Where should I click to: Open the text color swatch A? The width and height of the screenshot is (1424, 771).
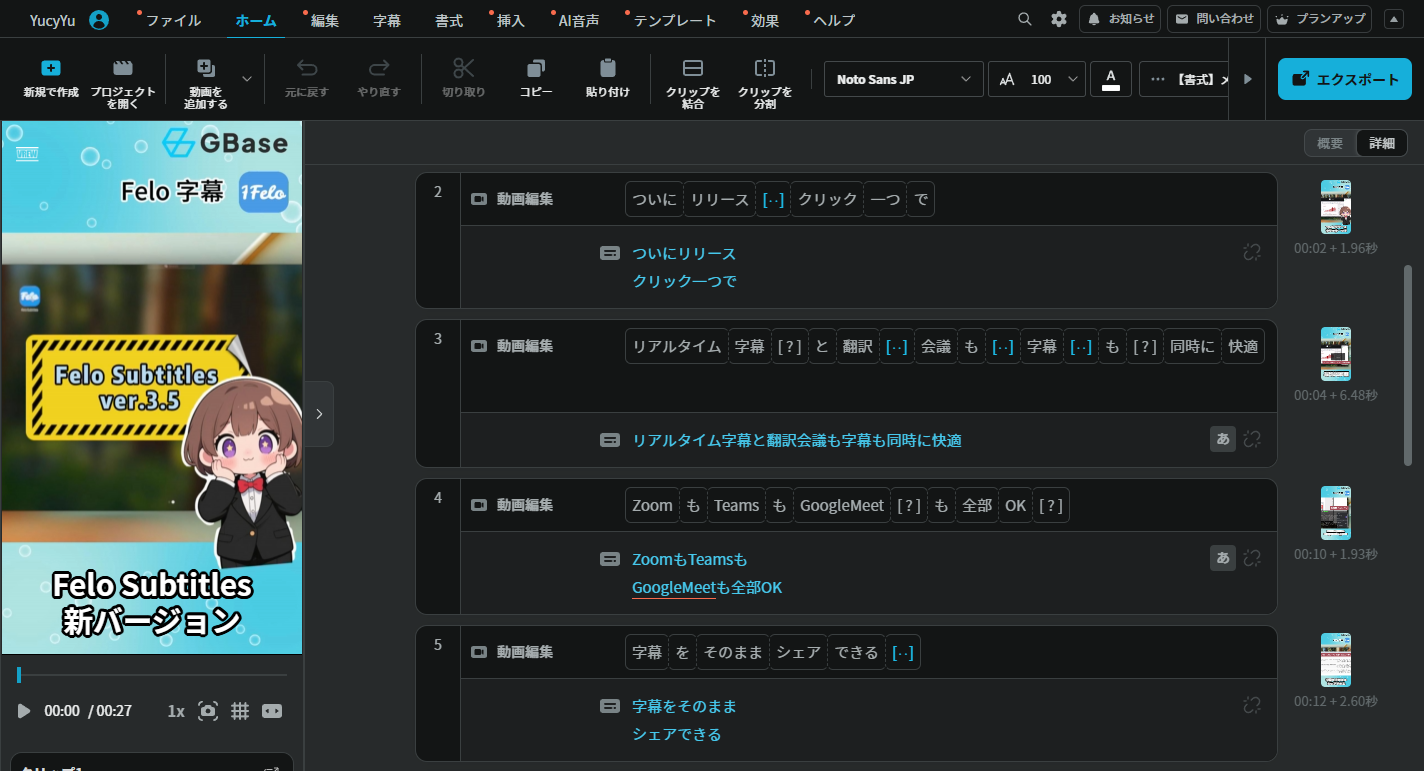pyautogui.click(x=1110, y=79)
